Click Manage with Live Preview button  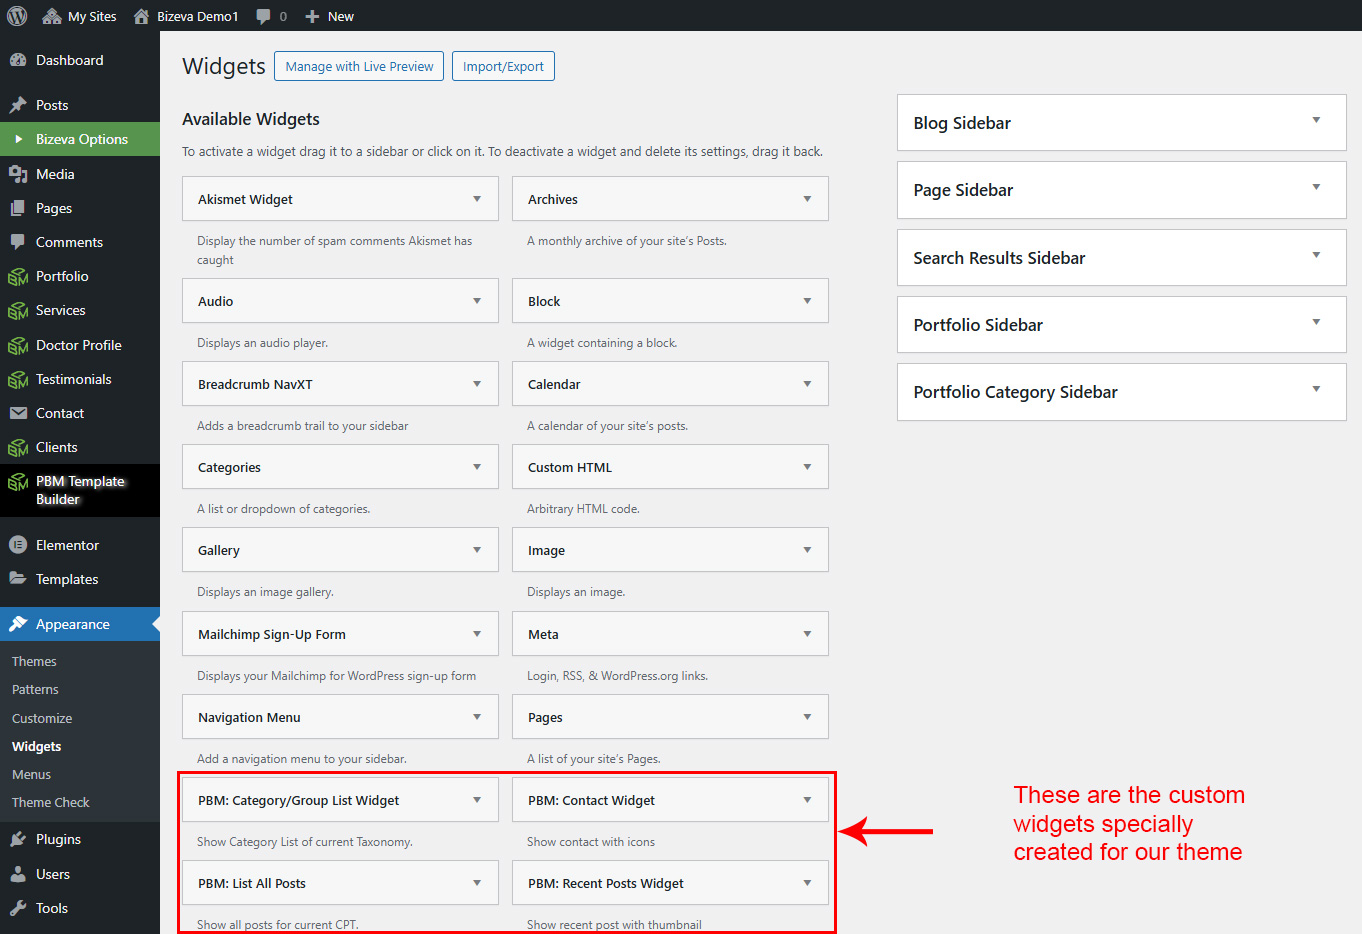coord(359,66)
